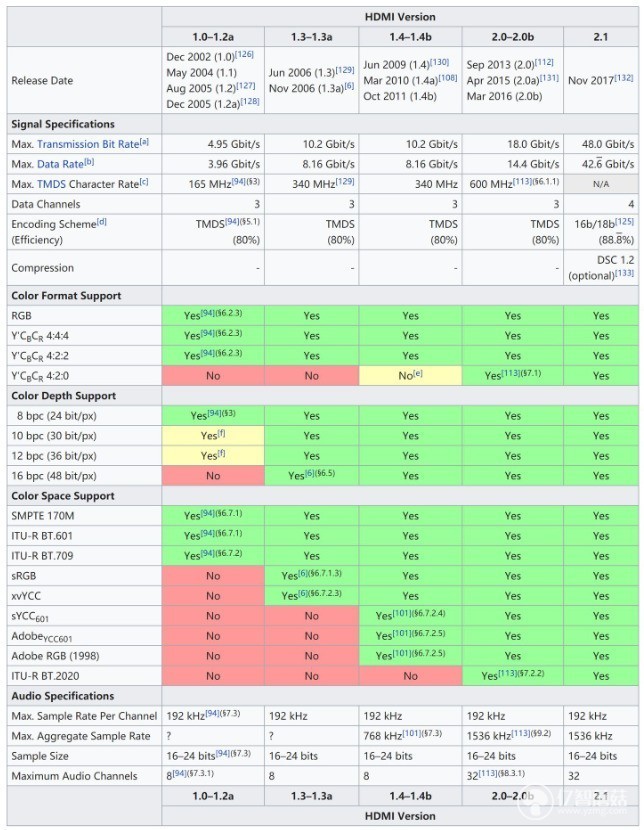
Task: Click footnote [c] beside TMDS Character Rate
Action: [x=144, y=182]
